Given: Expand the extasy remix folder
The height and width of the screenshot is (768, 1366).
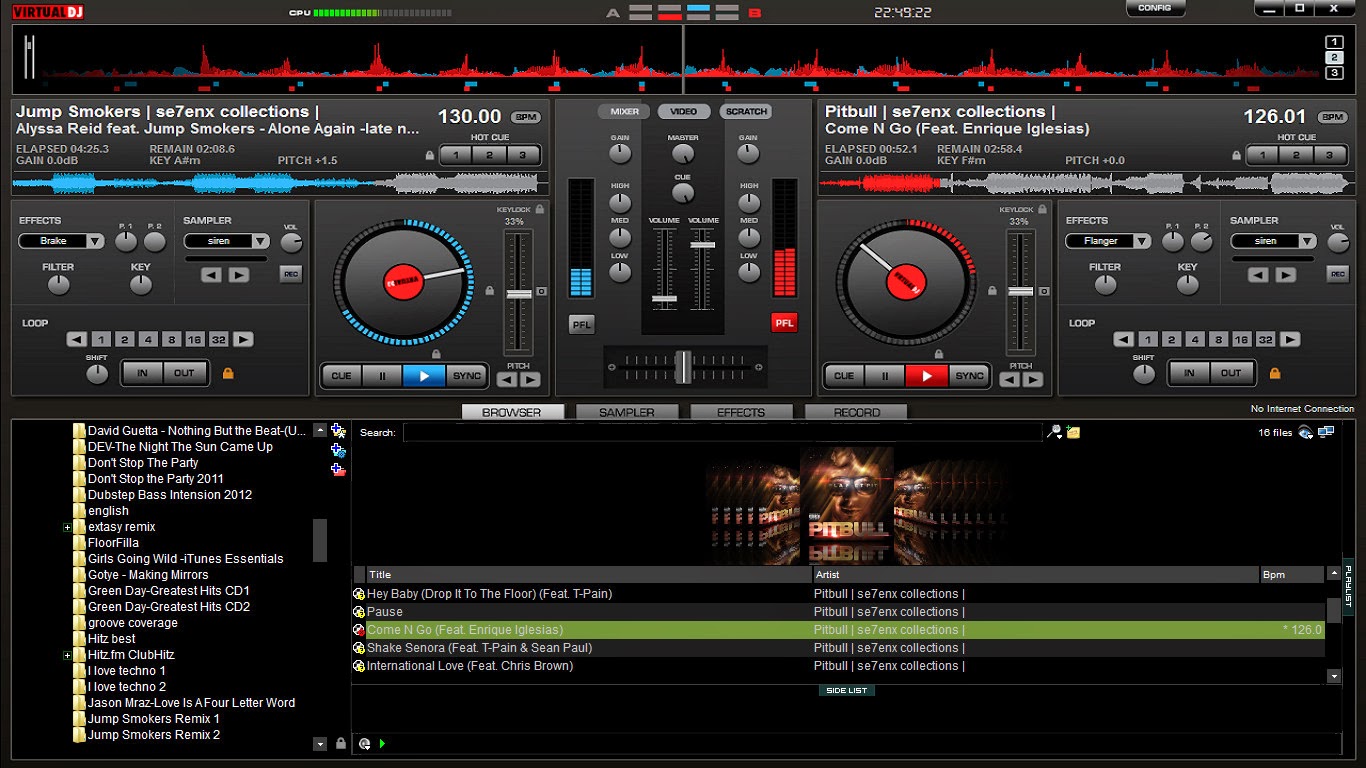Looking at the screenshot, I should pos(68,527).
